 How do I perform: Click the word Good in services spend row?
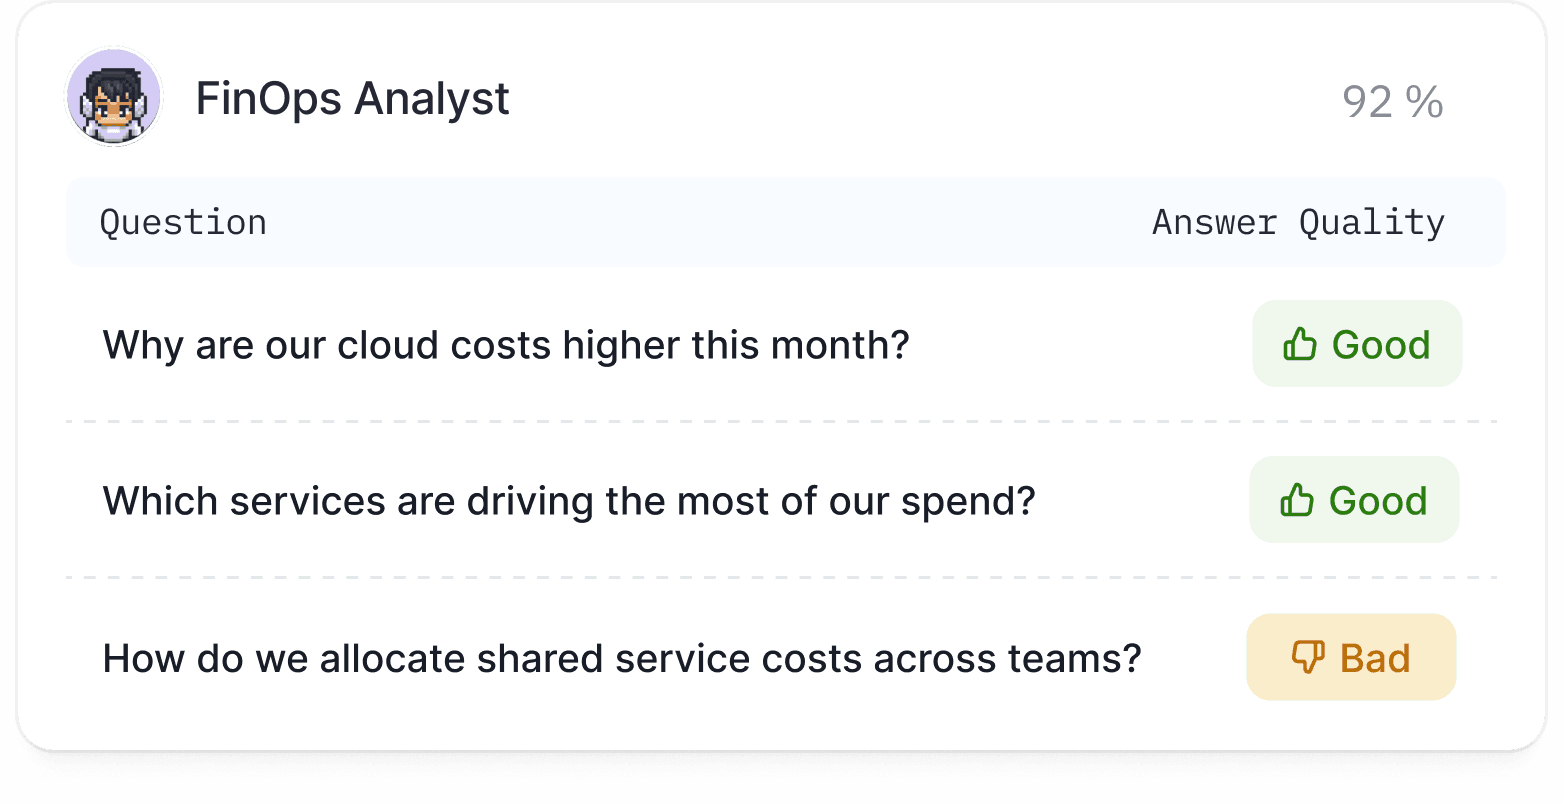point(1378,501)
